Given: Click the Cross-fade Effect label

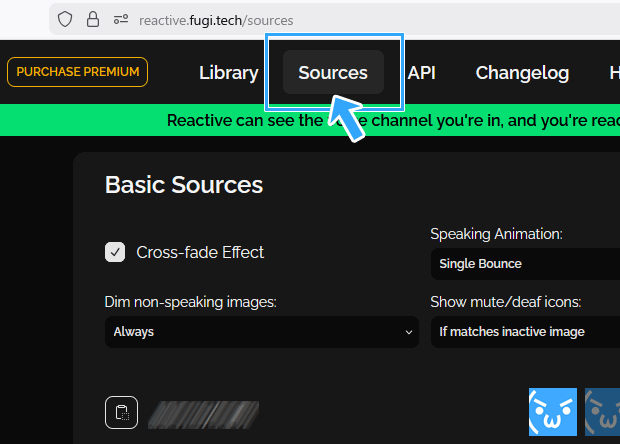Looking at the screenshot, I should tap(200, 252).
